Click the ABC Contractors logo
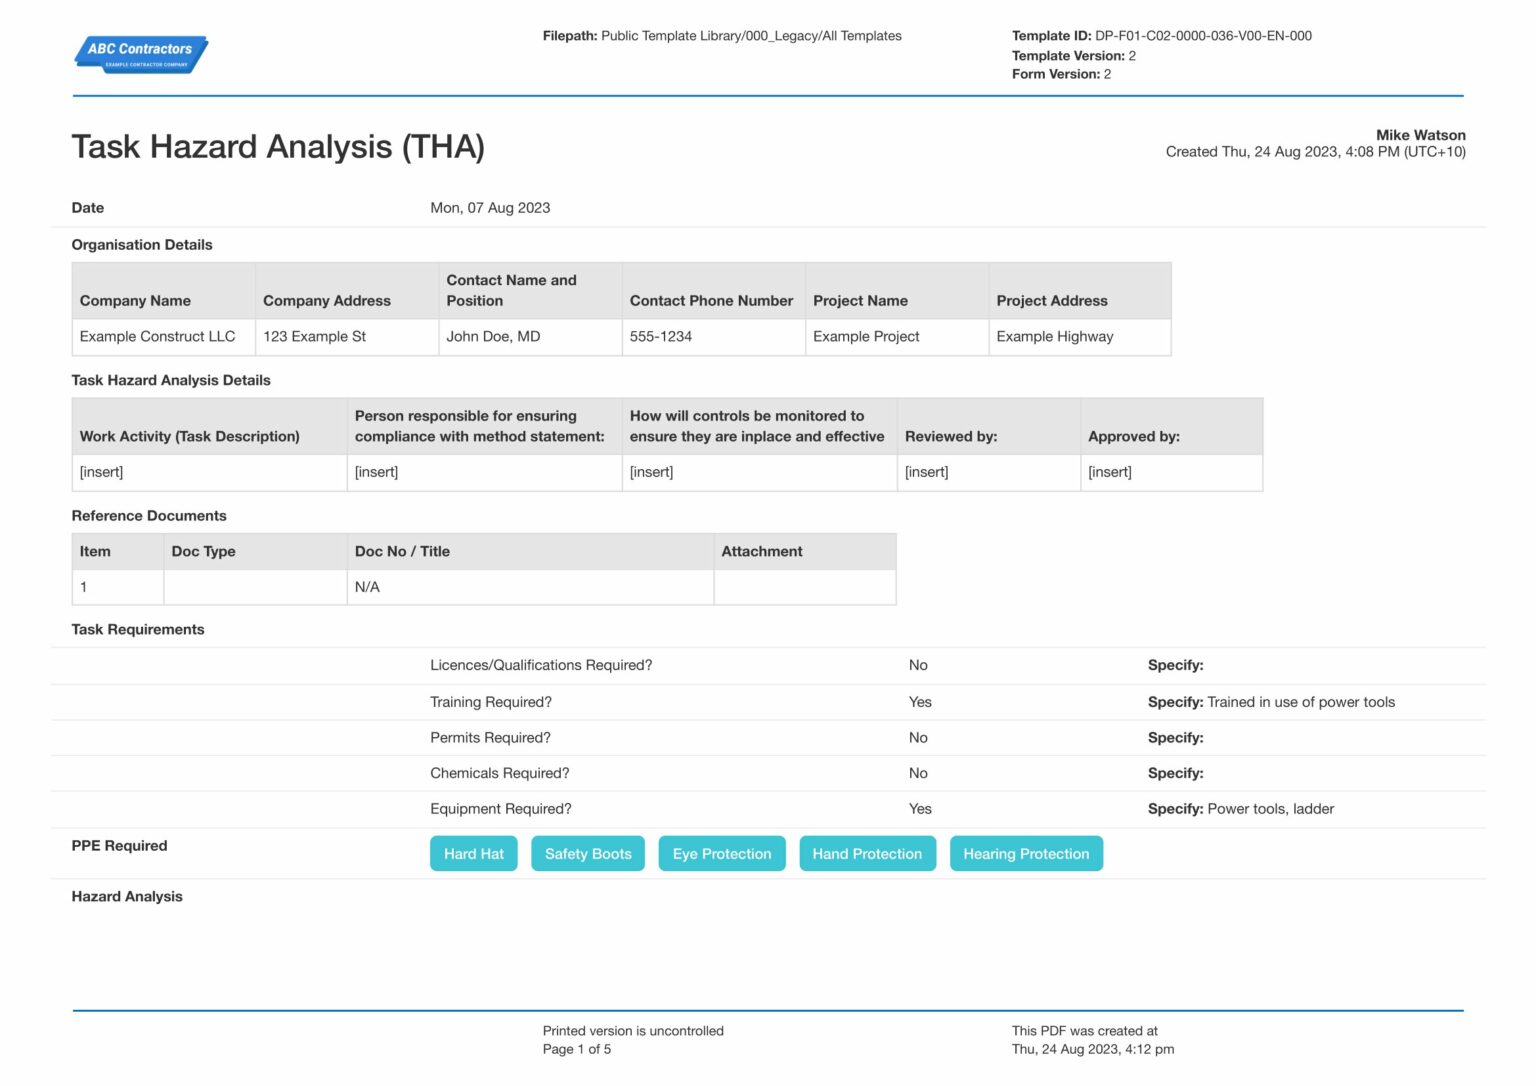The width and height of the screenshot is (1536, 1086). [x=140, y=53]
